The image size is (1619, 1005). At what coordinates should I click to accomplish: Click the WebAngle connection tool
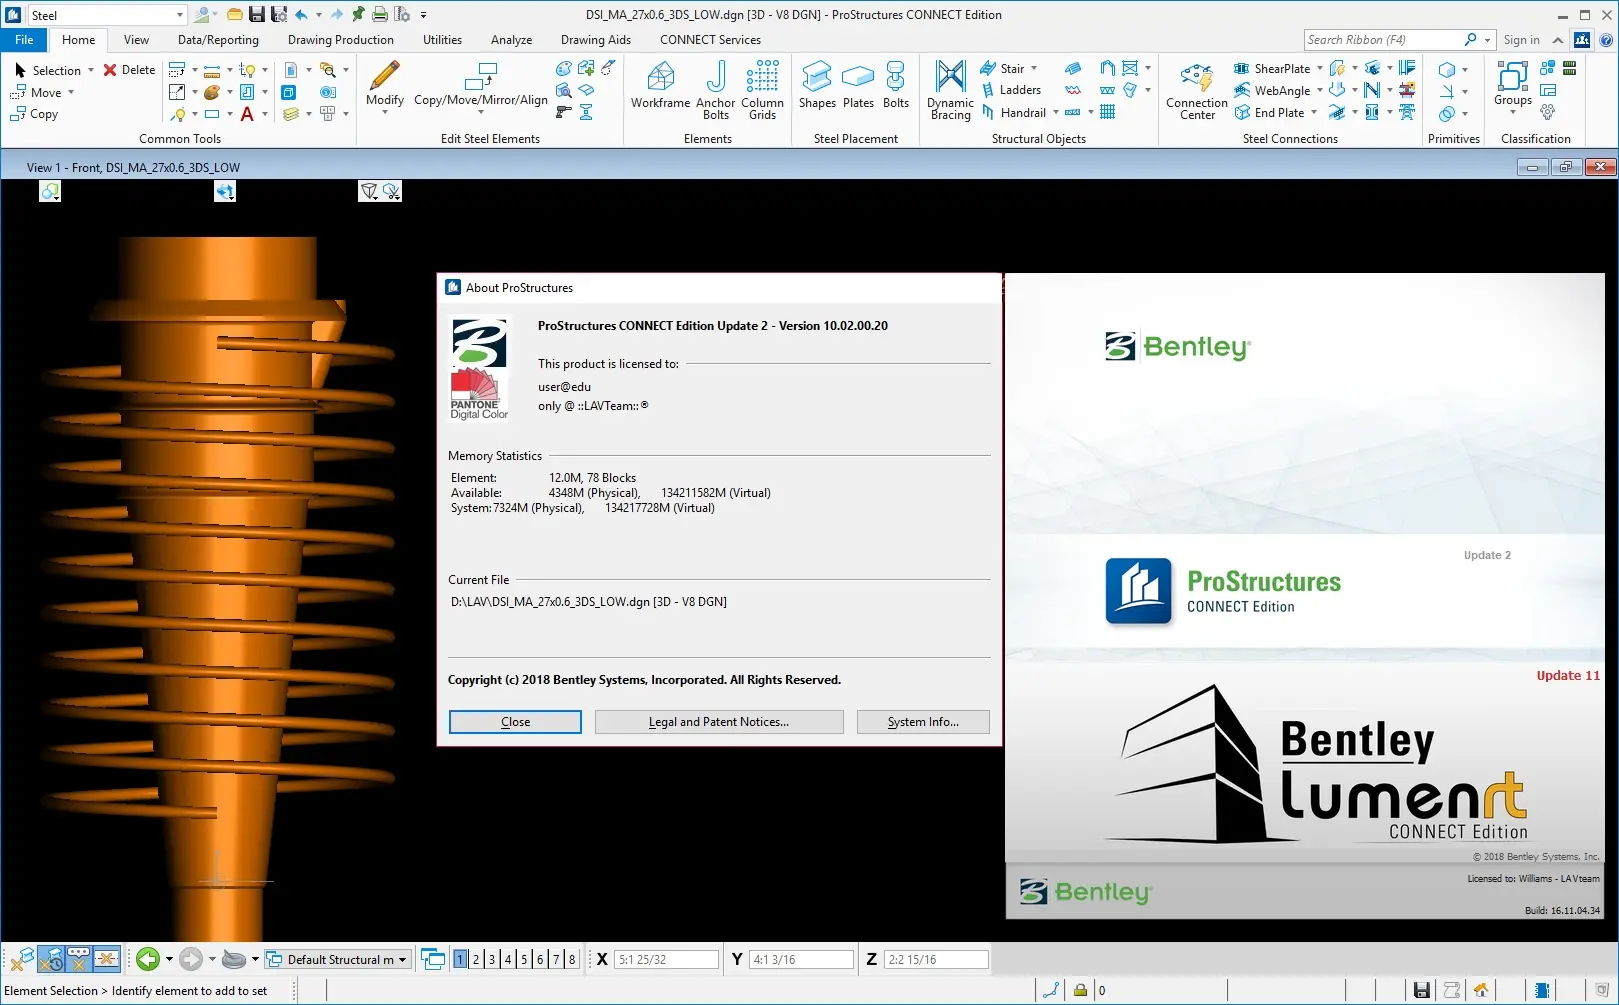1272,91
